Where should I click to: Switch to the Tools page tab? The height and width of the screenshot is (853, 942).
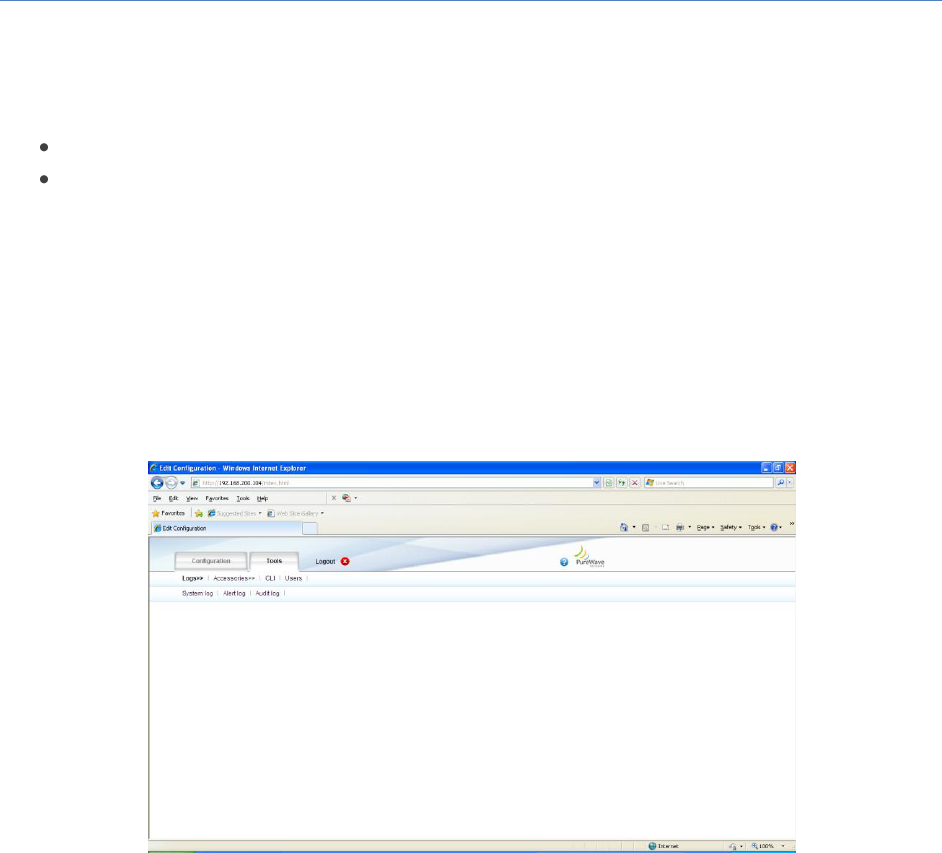click(x=274, y=561)
